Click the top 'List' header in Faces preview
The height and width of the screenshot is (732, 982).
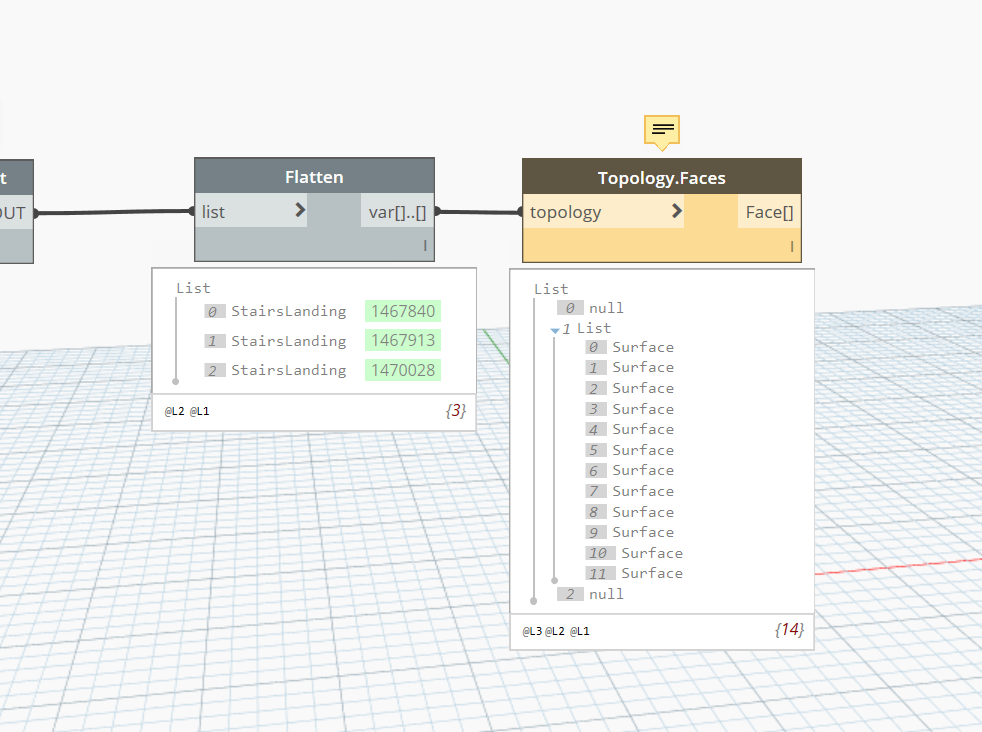coord(551,289)
